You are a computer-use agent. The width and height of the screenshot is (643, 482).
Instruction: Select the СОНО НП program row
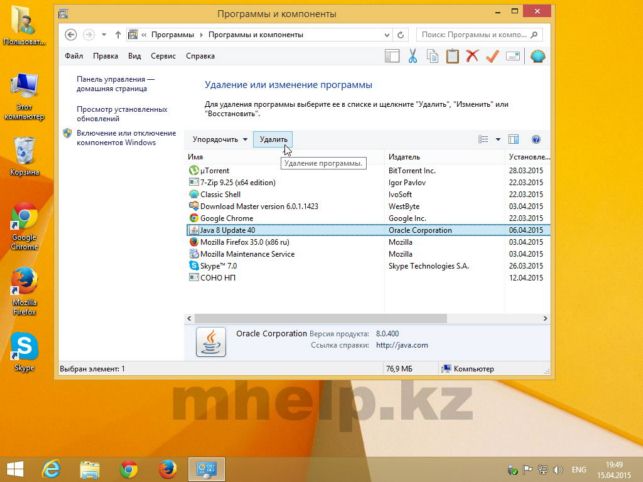tap(368, 278)
